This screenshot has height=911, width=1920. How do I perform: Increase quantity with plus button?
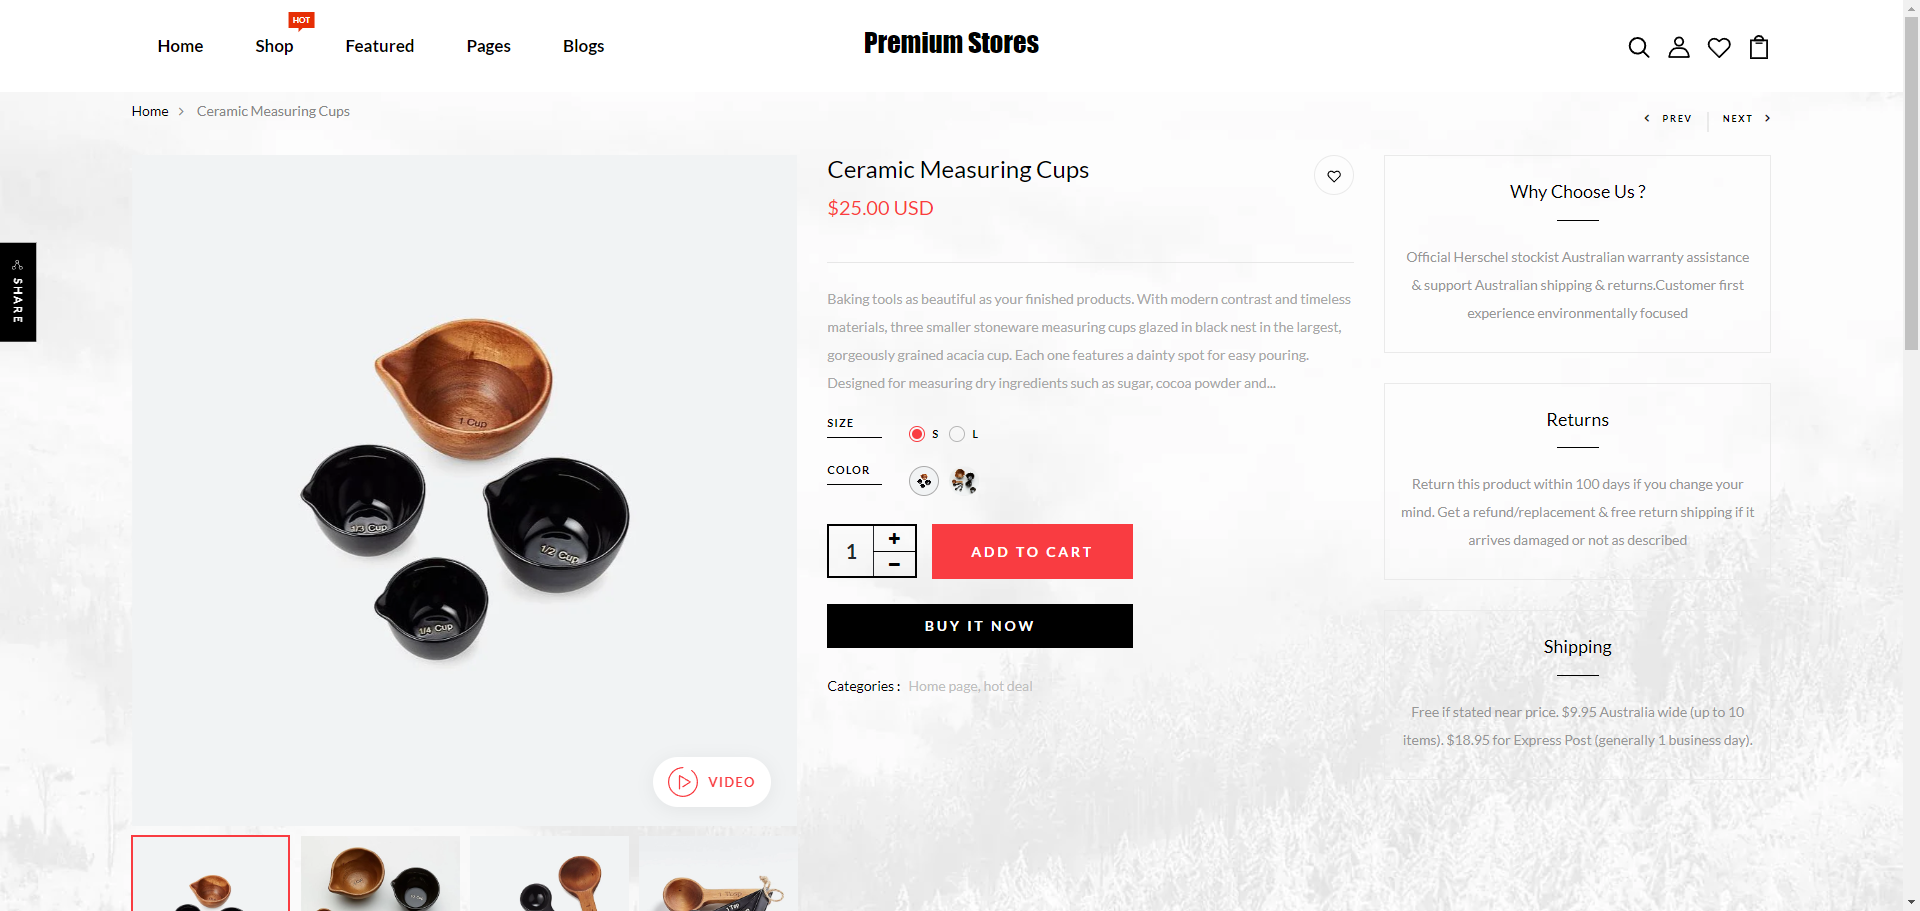pyautogui.click(x=894, y=538)
